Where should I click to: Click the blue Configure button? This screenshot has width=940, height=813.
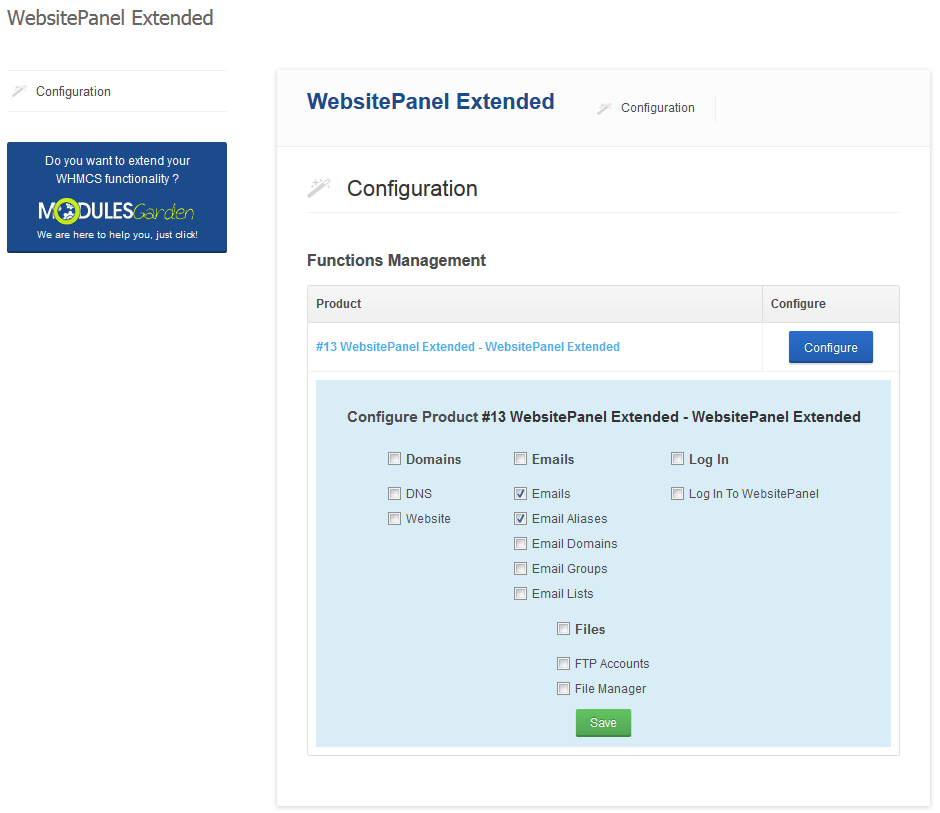[x=830, y=347]
